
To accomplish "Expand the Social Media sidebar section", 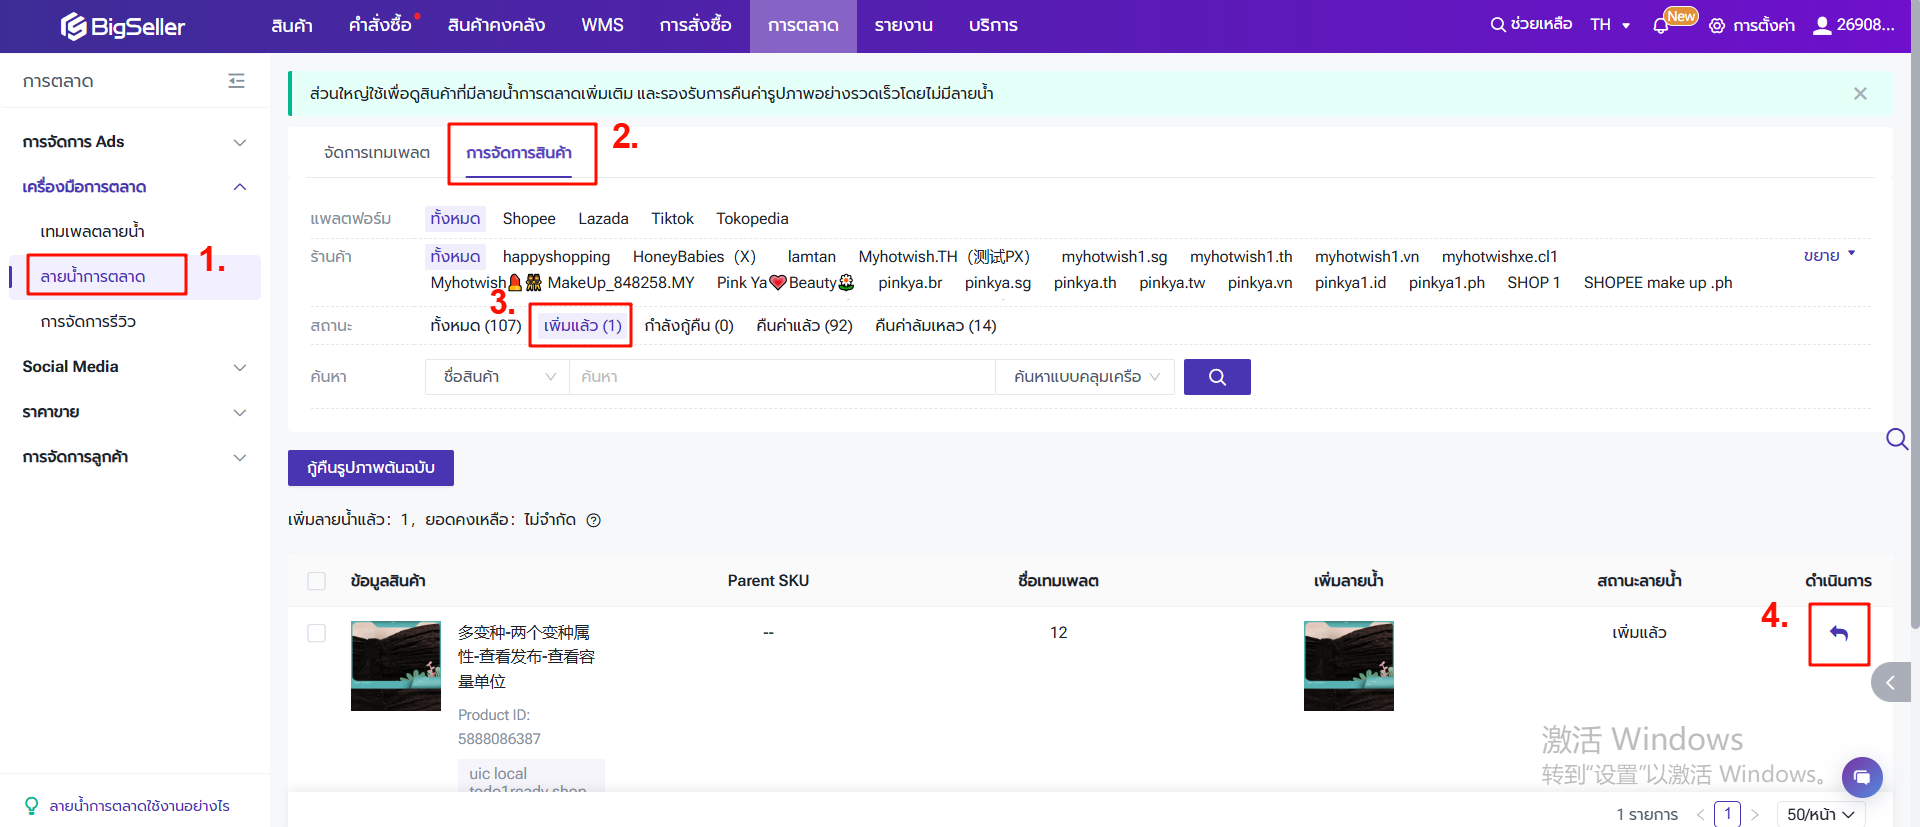I will click(x=134, y=367).
